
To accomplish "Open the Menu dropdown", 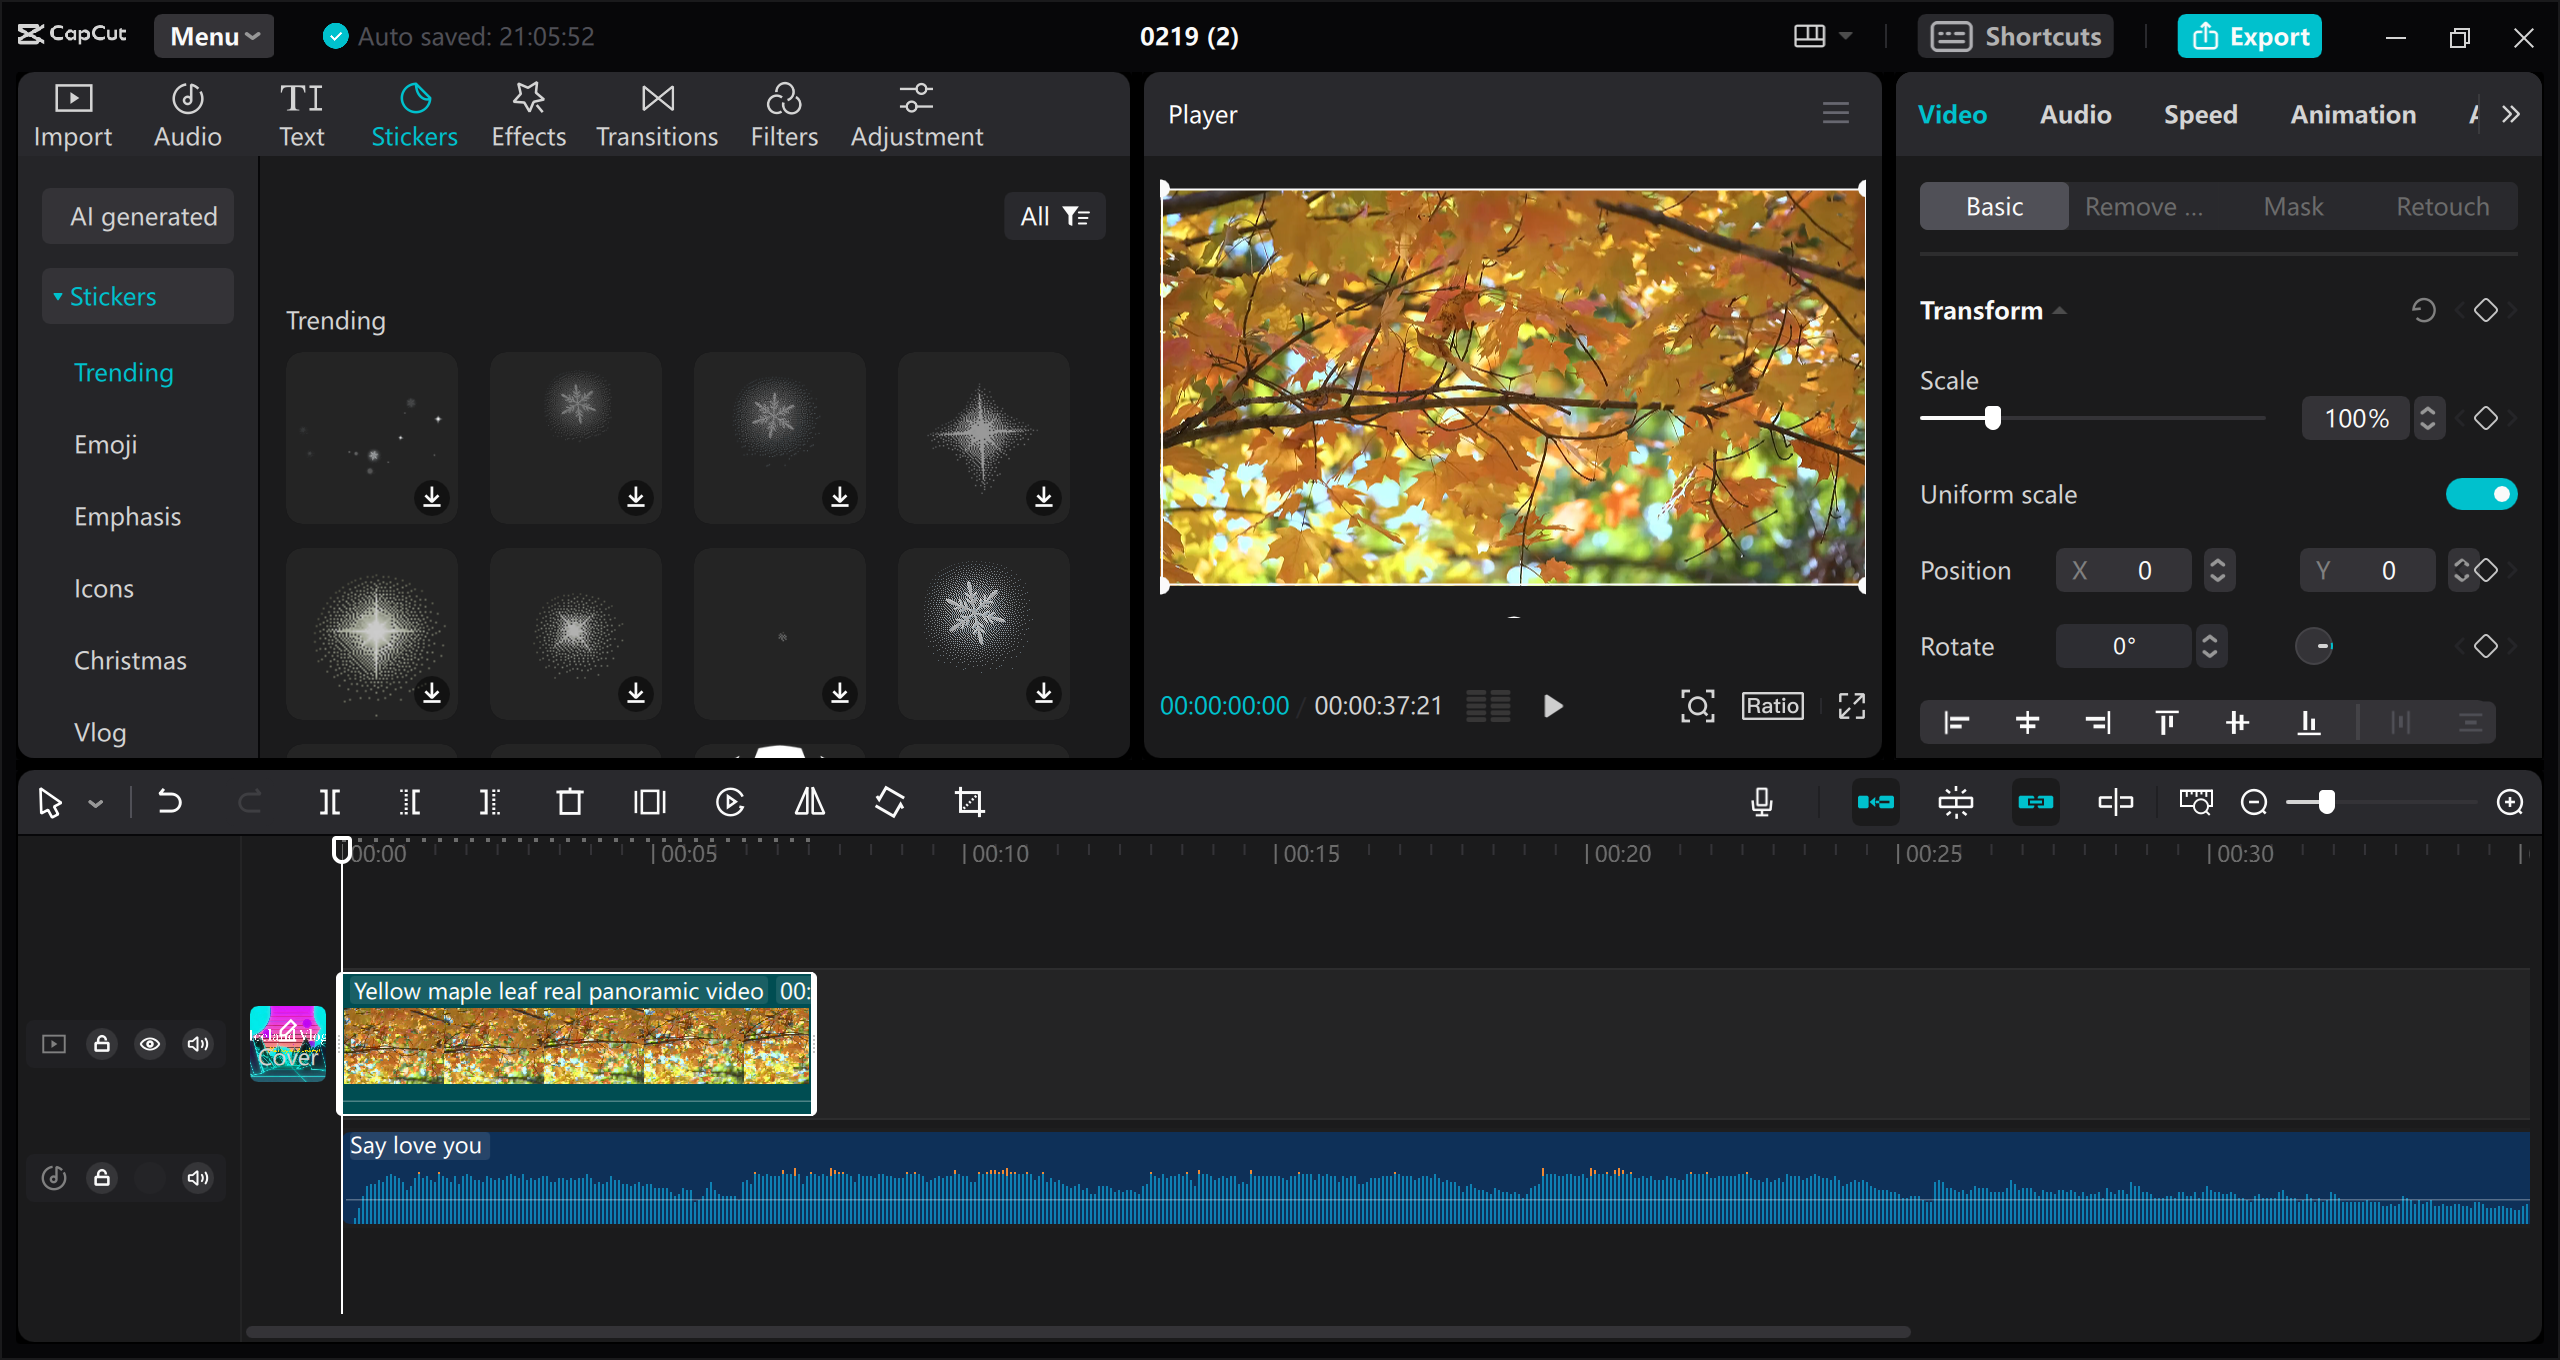I will pos(213,36).
